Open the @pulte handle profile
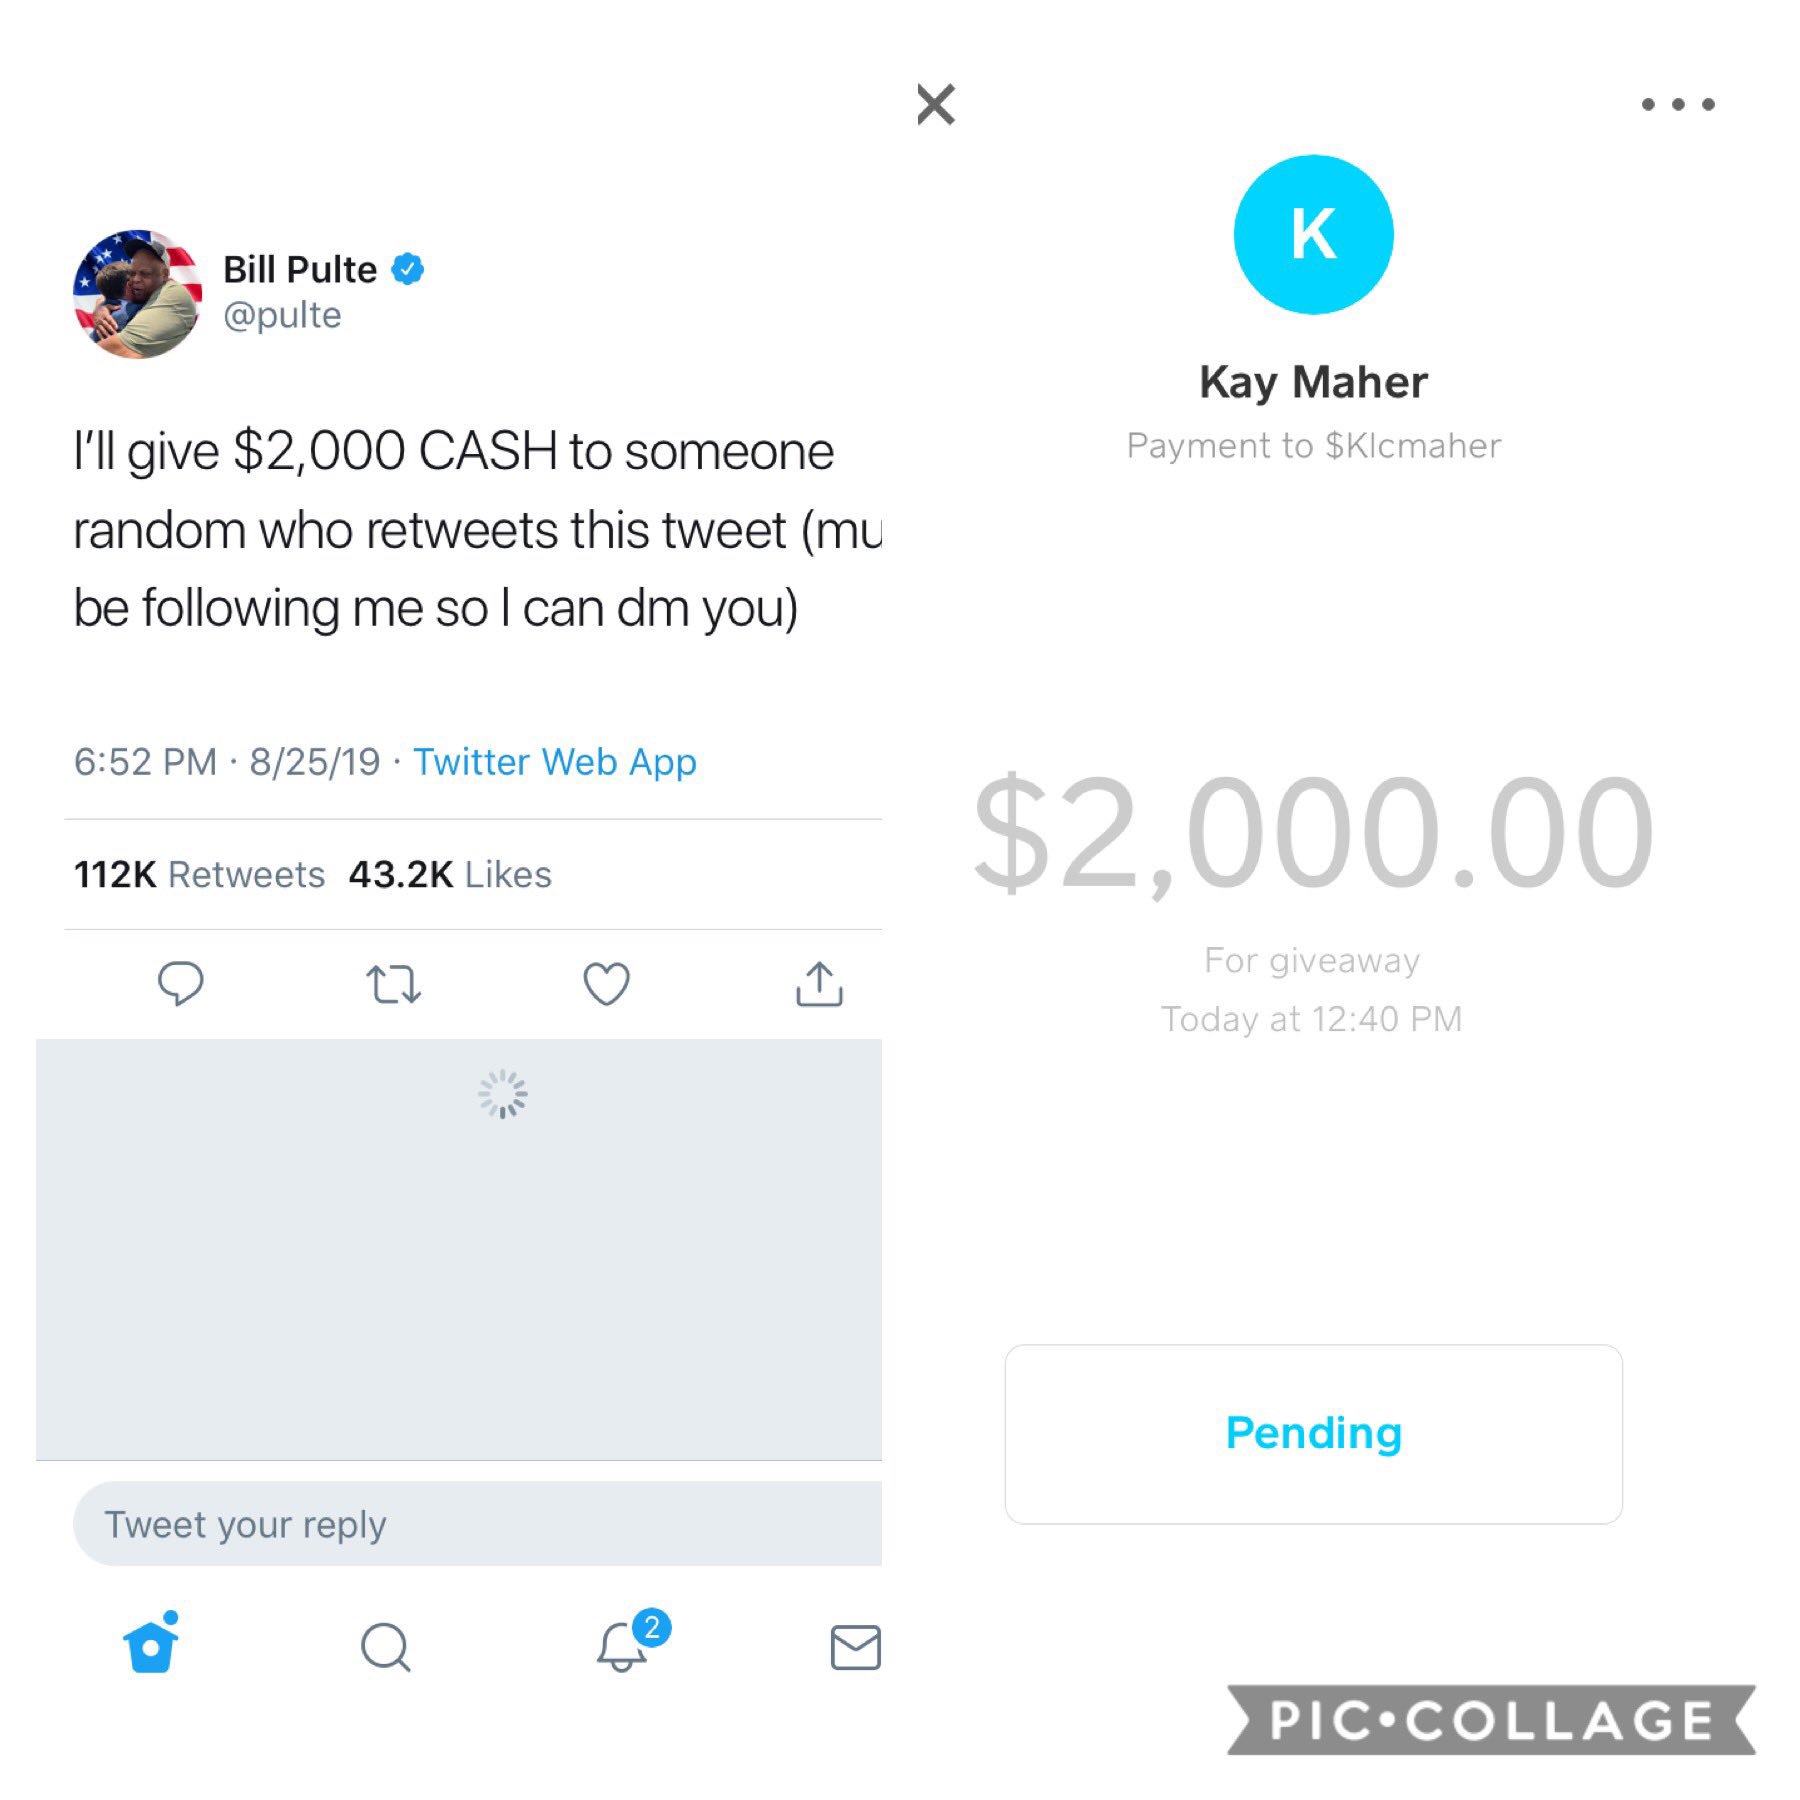The height and width of the screenshot is (1800, 1800). (x=283, y=316)
